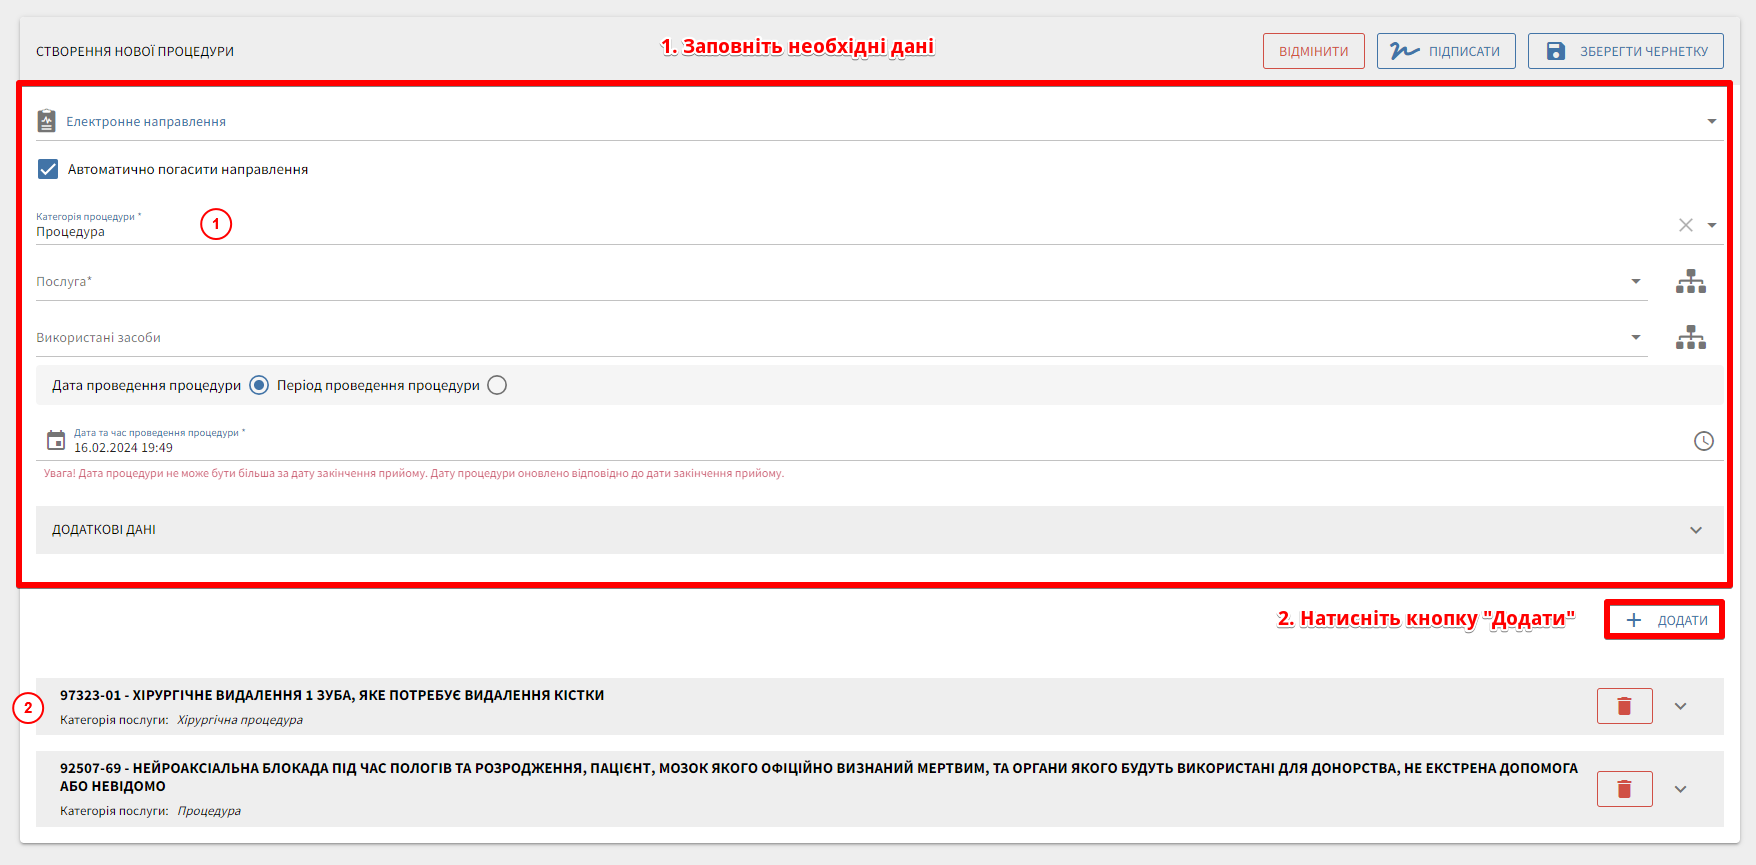Clear the procedure category with X icon
Image resolution: width=1756 pixels, height=865 pixels.
(1685, 225)
